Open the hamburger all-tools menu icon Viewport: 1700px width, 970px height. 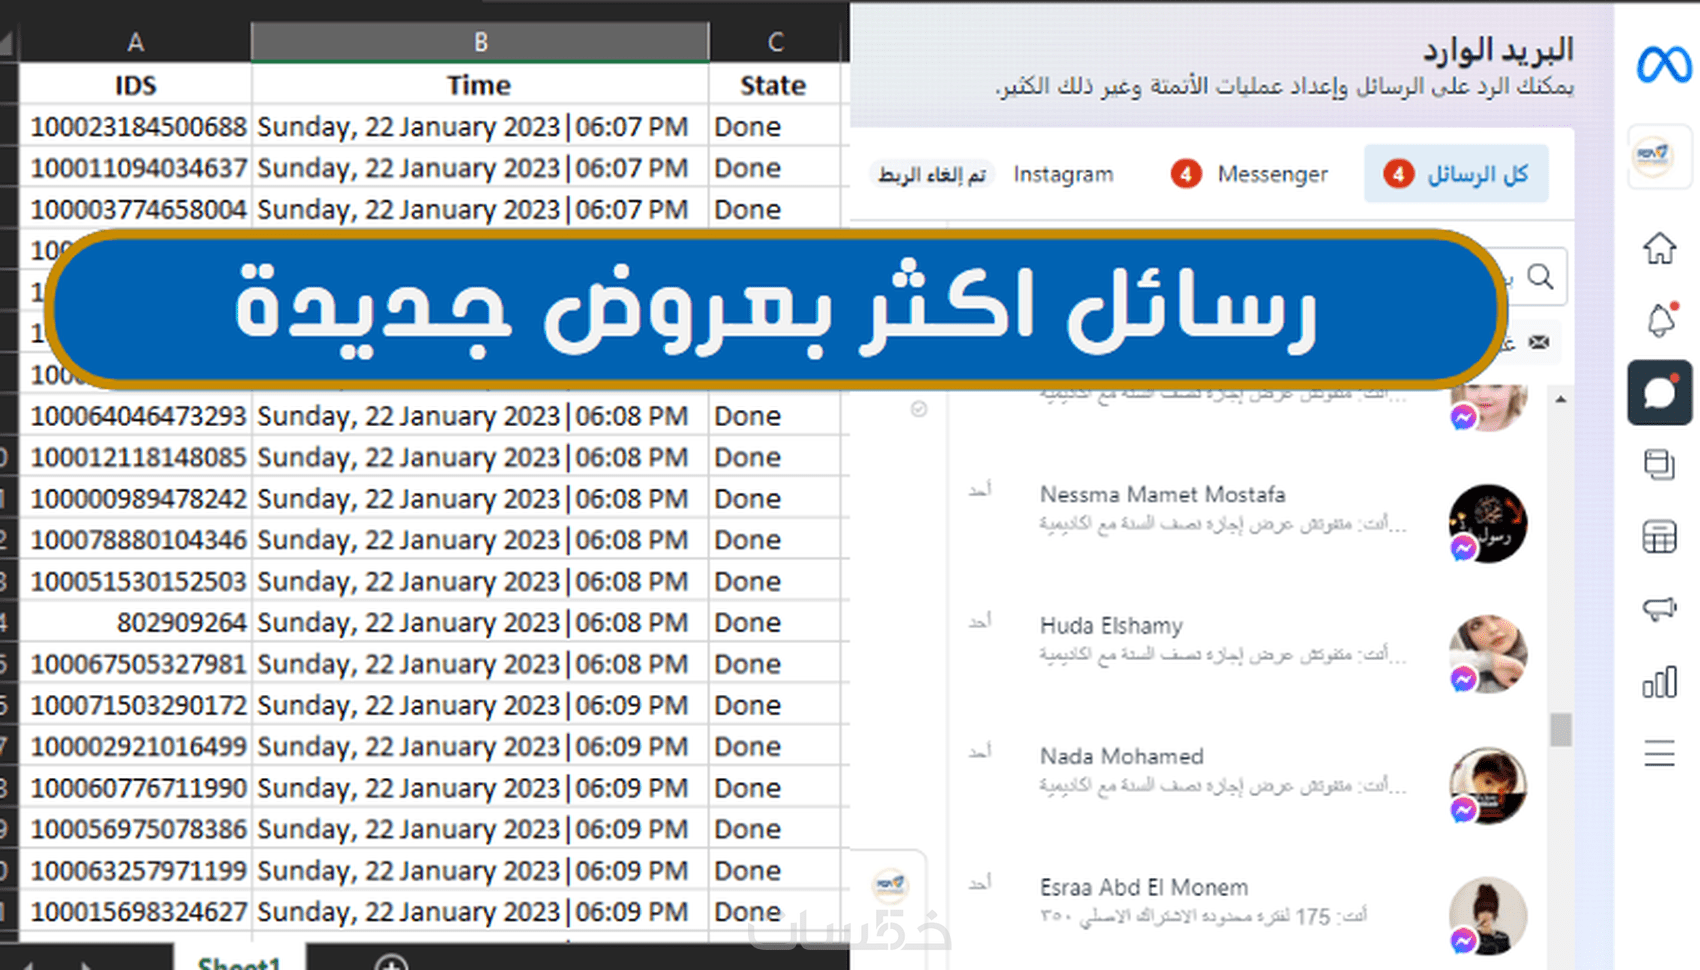(x=1659, y=753)
